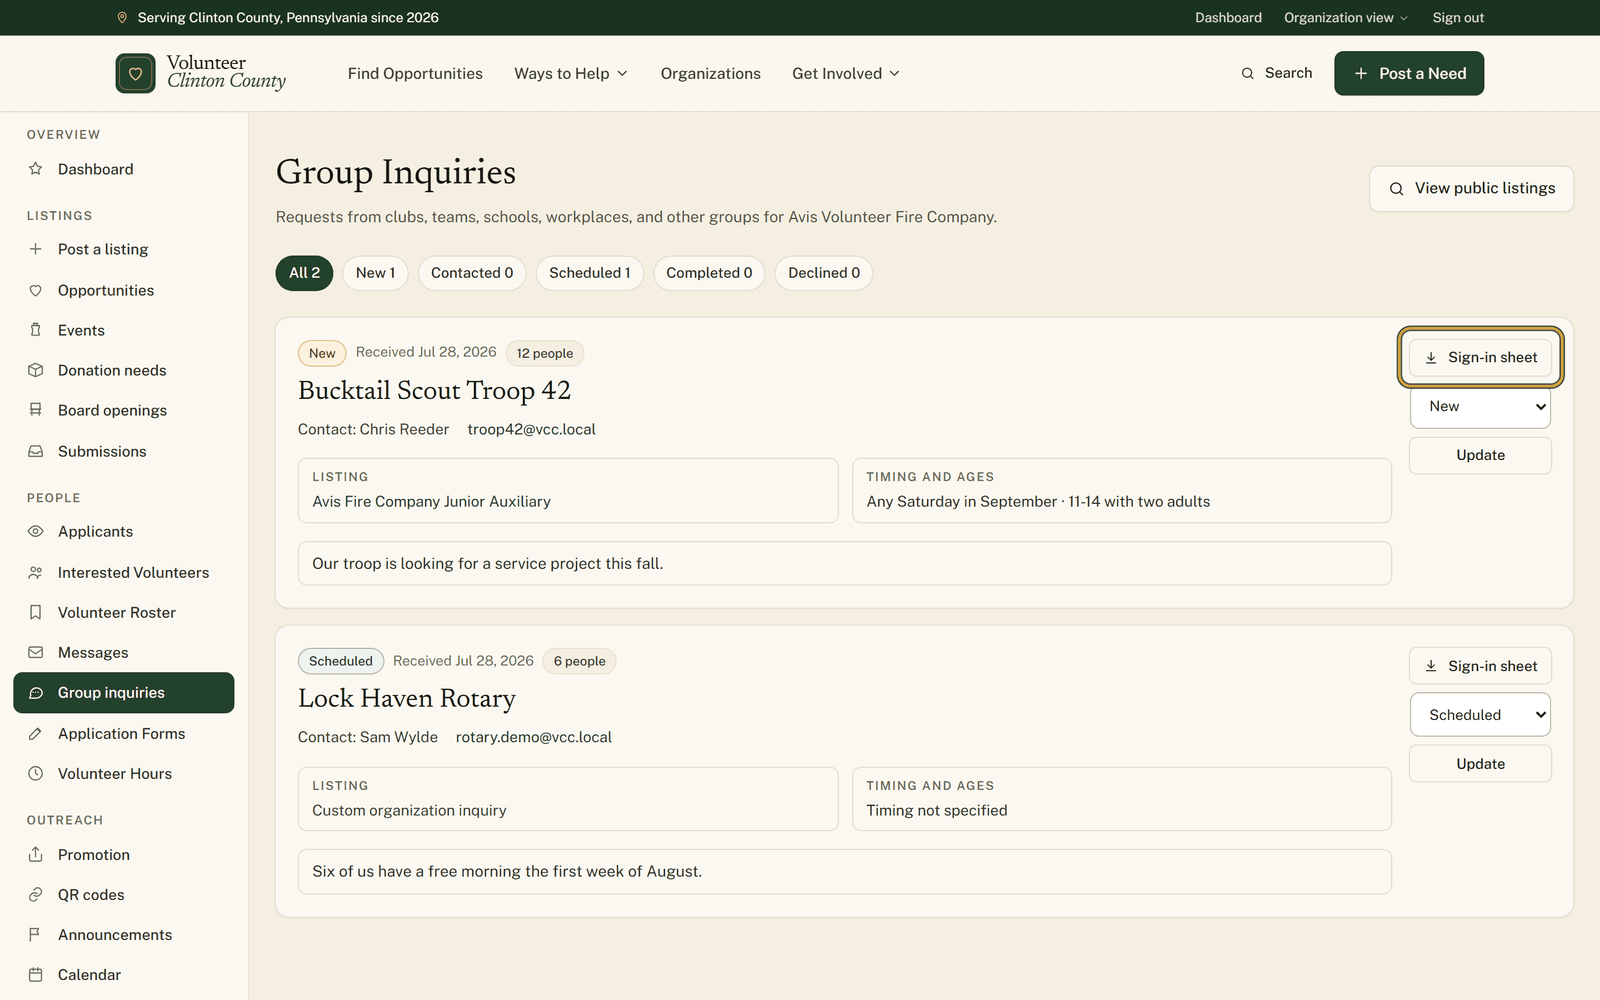Click the clock icon beside Volunteer Hours
The width and height of the screenshot is (1600, 1000).
tap(36, 773)
